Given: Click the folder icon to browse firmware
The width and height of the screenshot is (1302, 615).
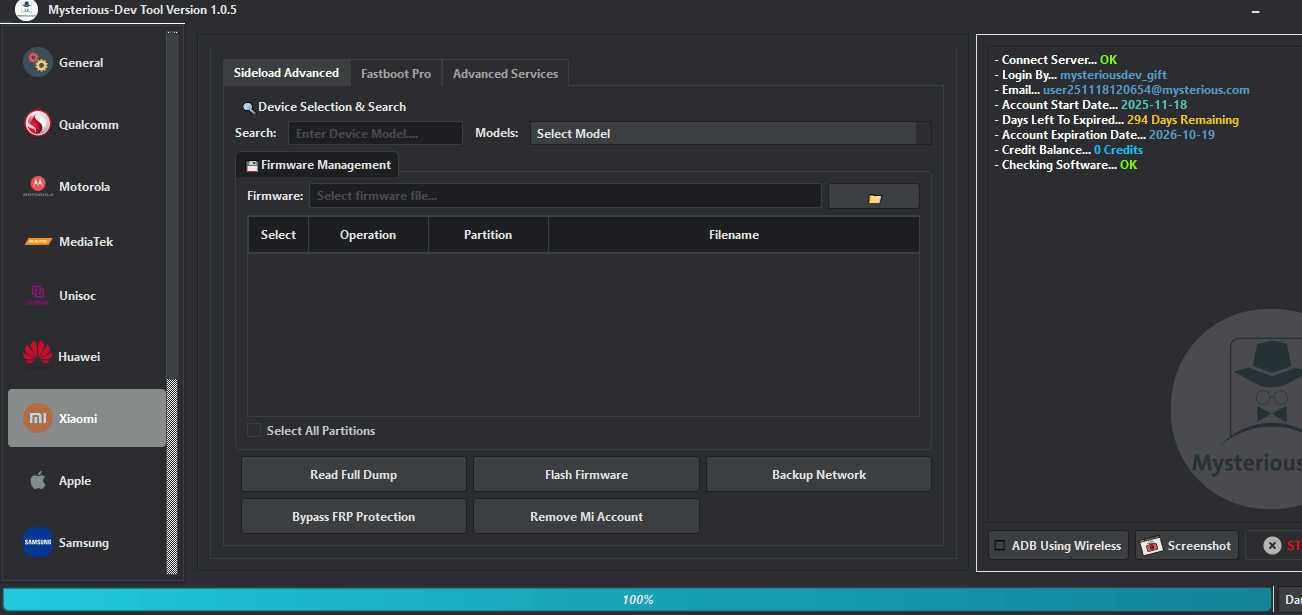Looking at the screenshot, I should click(872, 195).
